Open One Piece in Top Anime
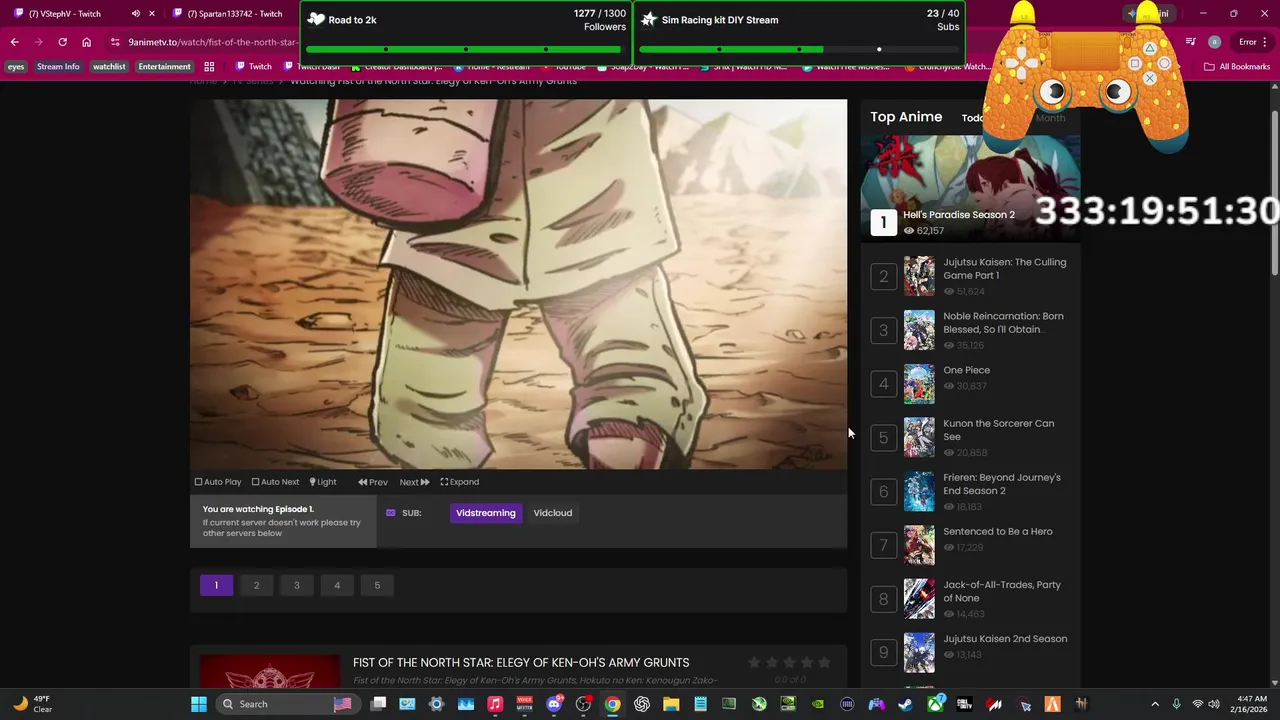Image resolution: width=1280 pixels, height=720 pixels. 966,370
